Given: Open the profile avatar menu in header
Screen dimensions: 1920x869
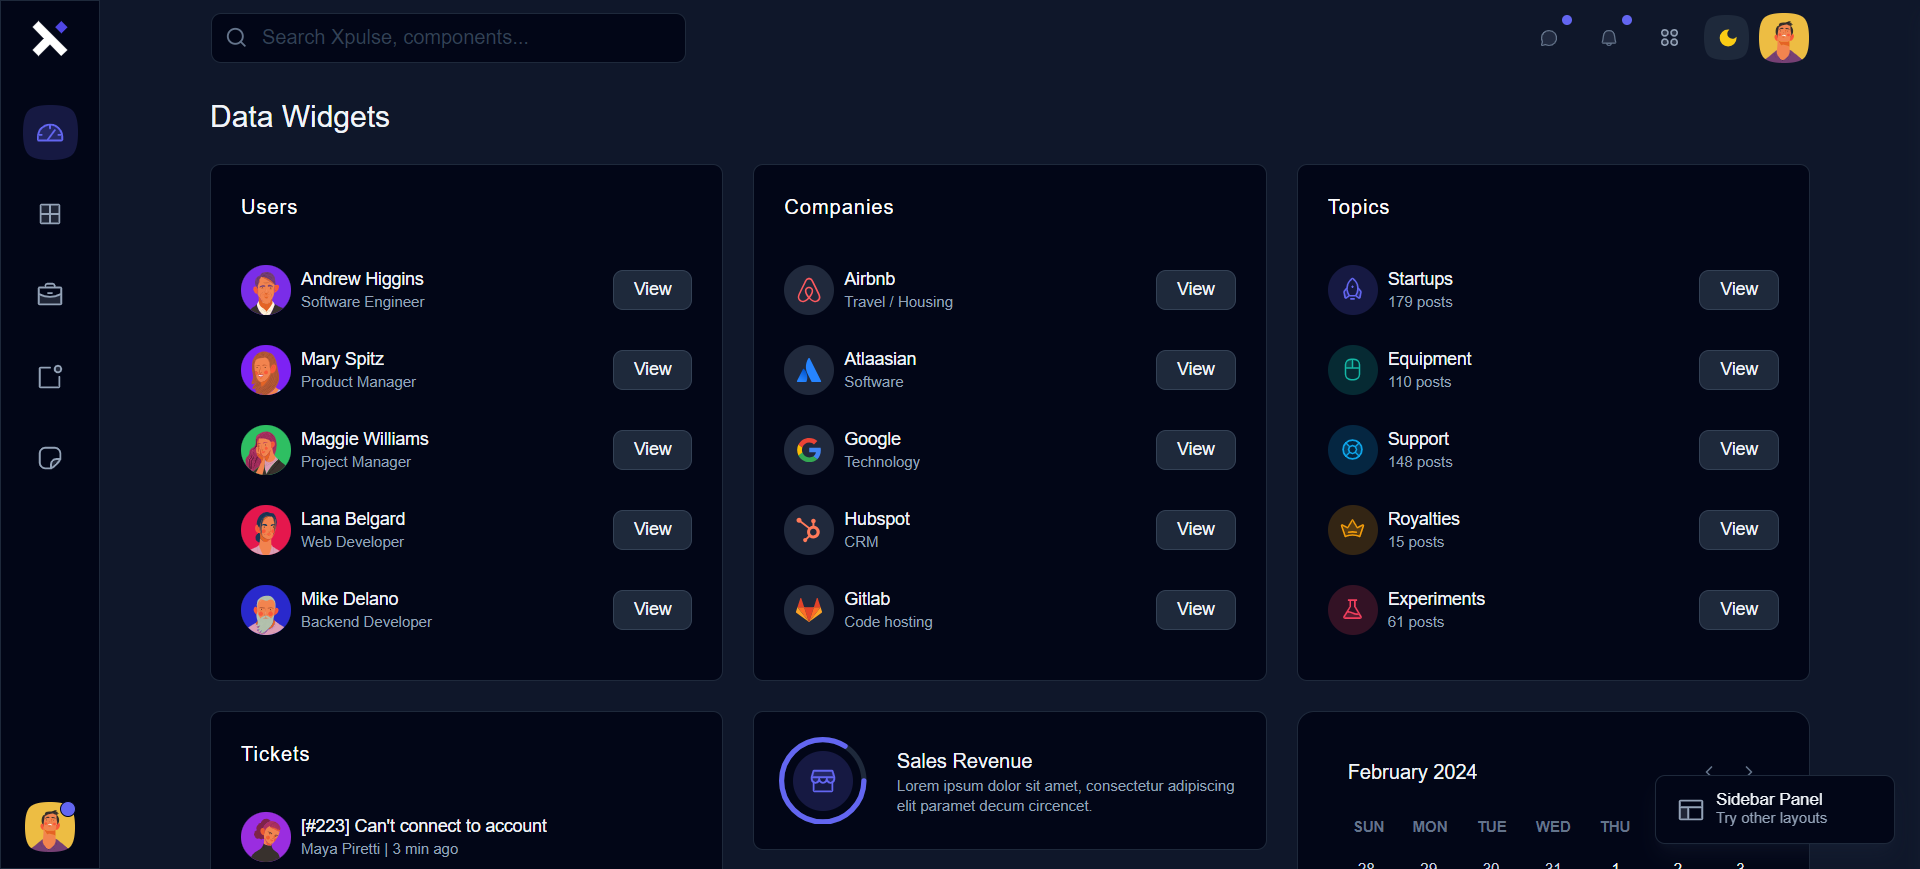Looking at the screenshot, I should tap(1784, 38).
